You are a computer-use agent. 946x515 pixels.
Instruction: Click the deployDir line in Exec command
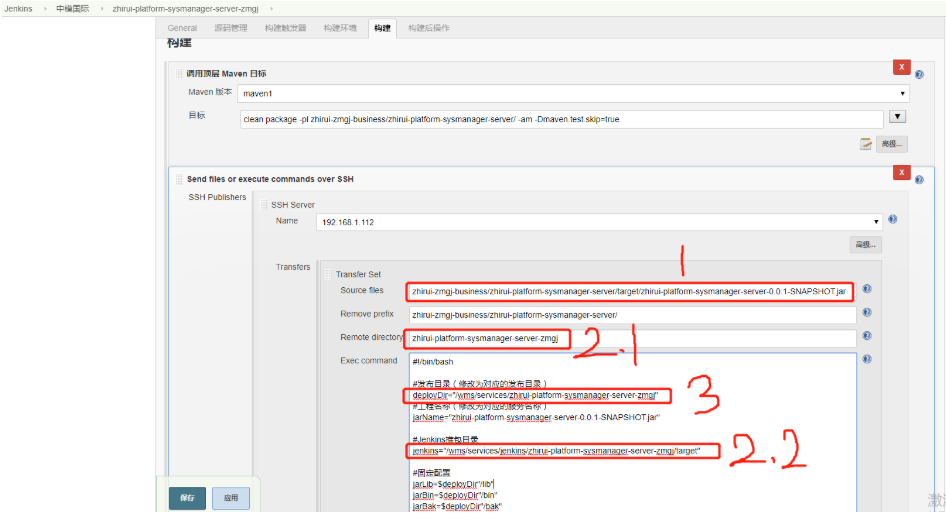pyautogui.click(x=536, y=396)
